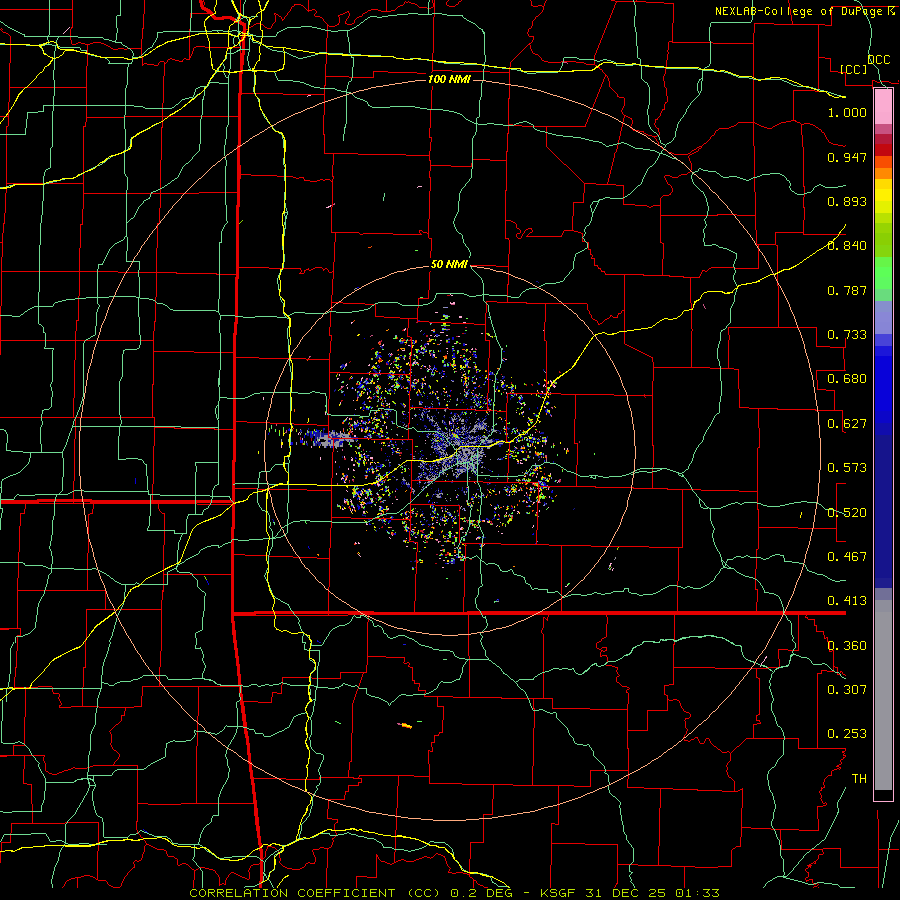Click the [CC] label above the color bar
Viewport: 900px width, 900px height.
853,69
